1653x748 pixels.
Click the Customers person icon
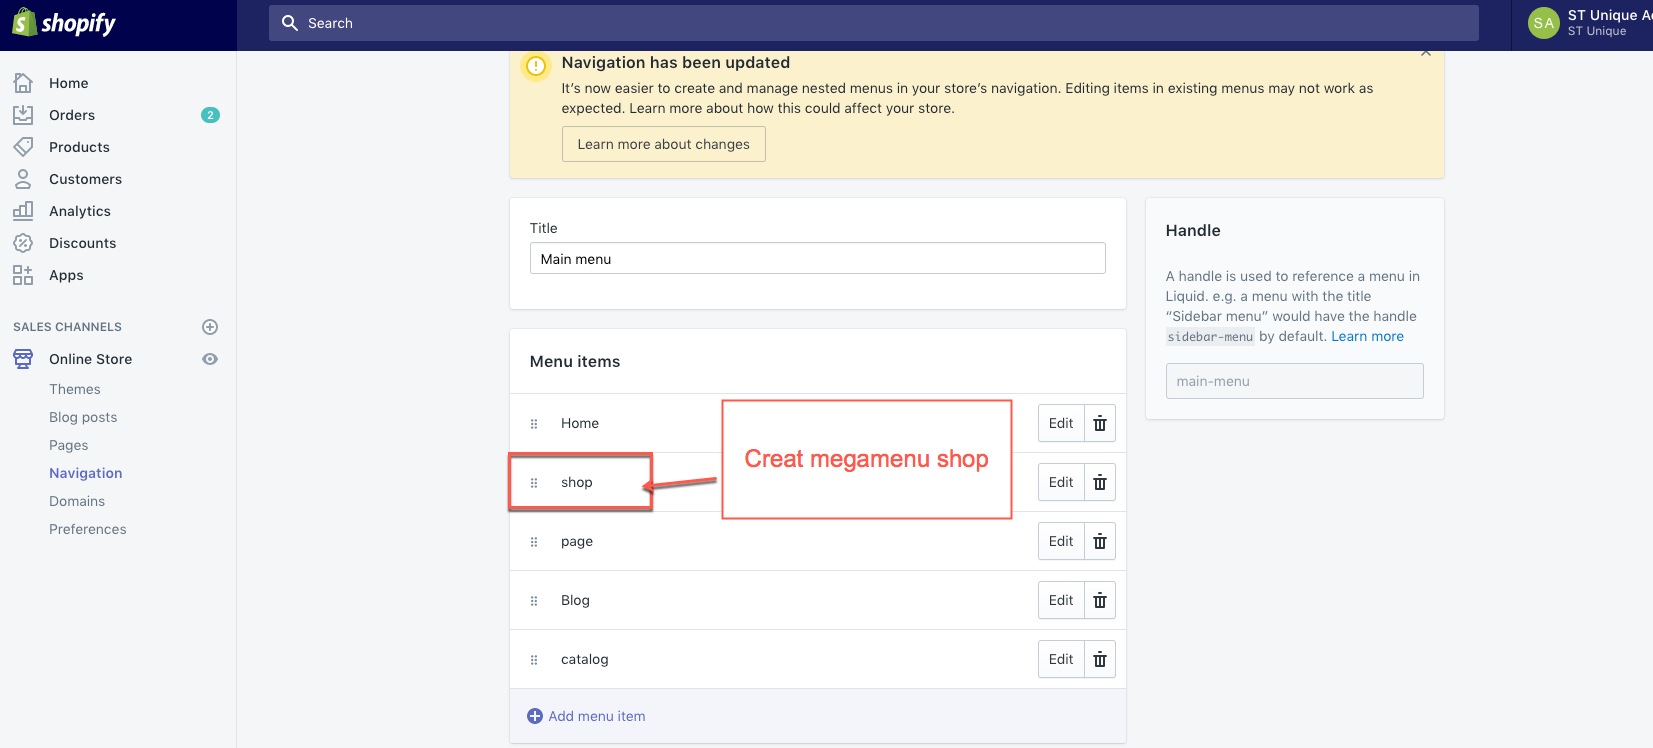tap(23, 179)
